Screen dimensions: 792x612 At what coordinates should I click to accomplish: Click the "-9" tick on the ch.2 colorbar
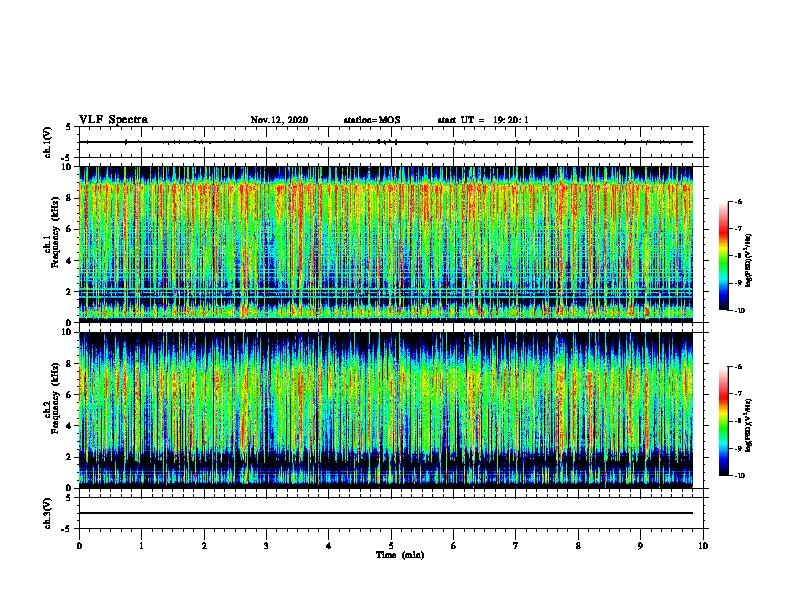(x=738, y=448)
